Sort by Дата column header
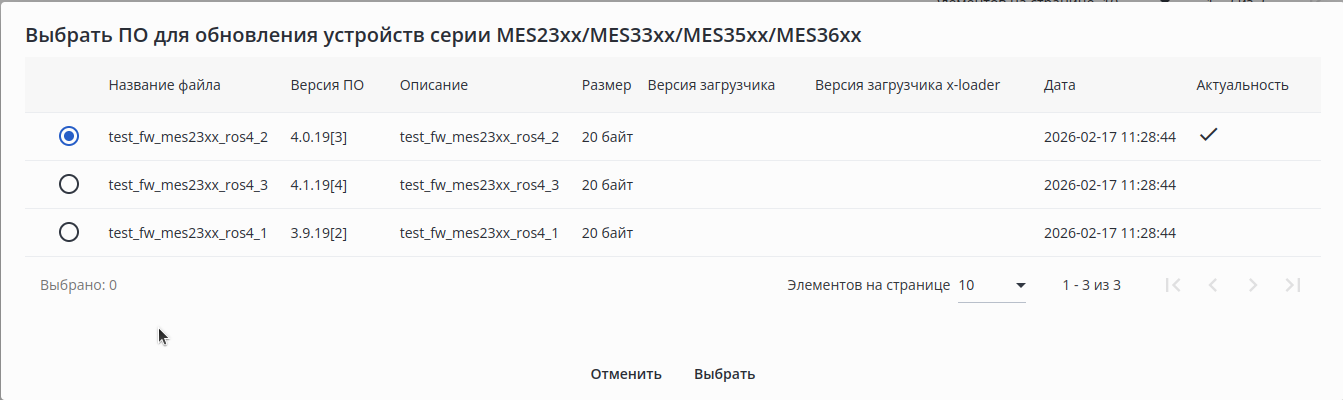The width and height of the screenshot is (1343, 400). pyautogui.click(x=1059, y=85)
